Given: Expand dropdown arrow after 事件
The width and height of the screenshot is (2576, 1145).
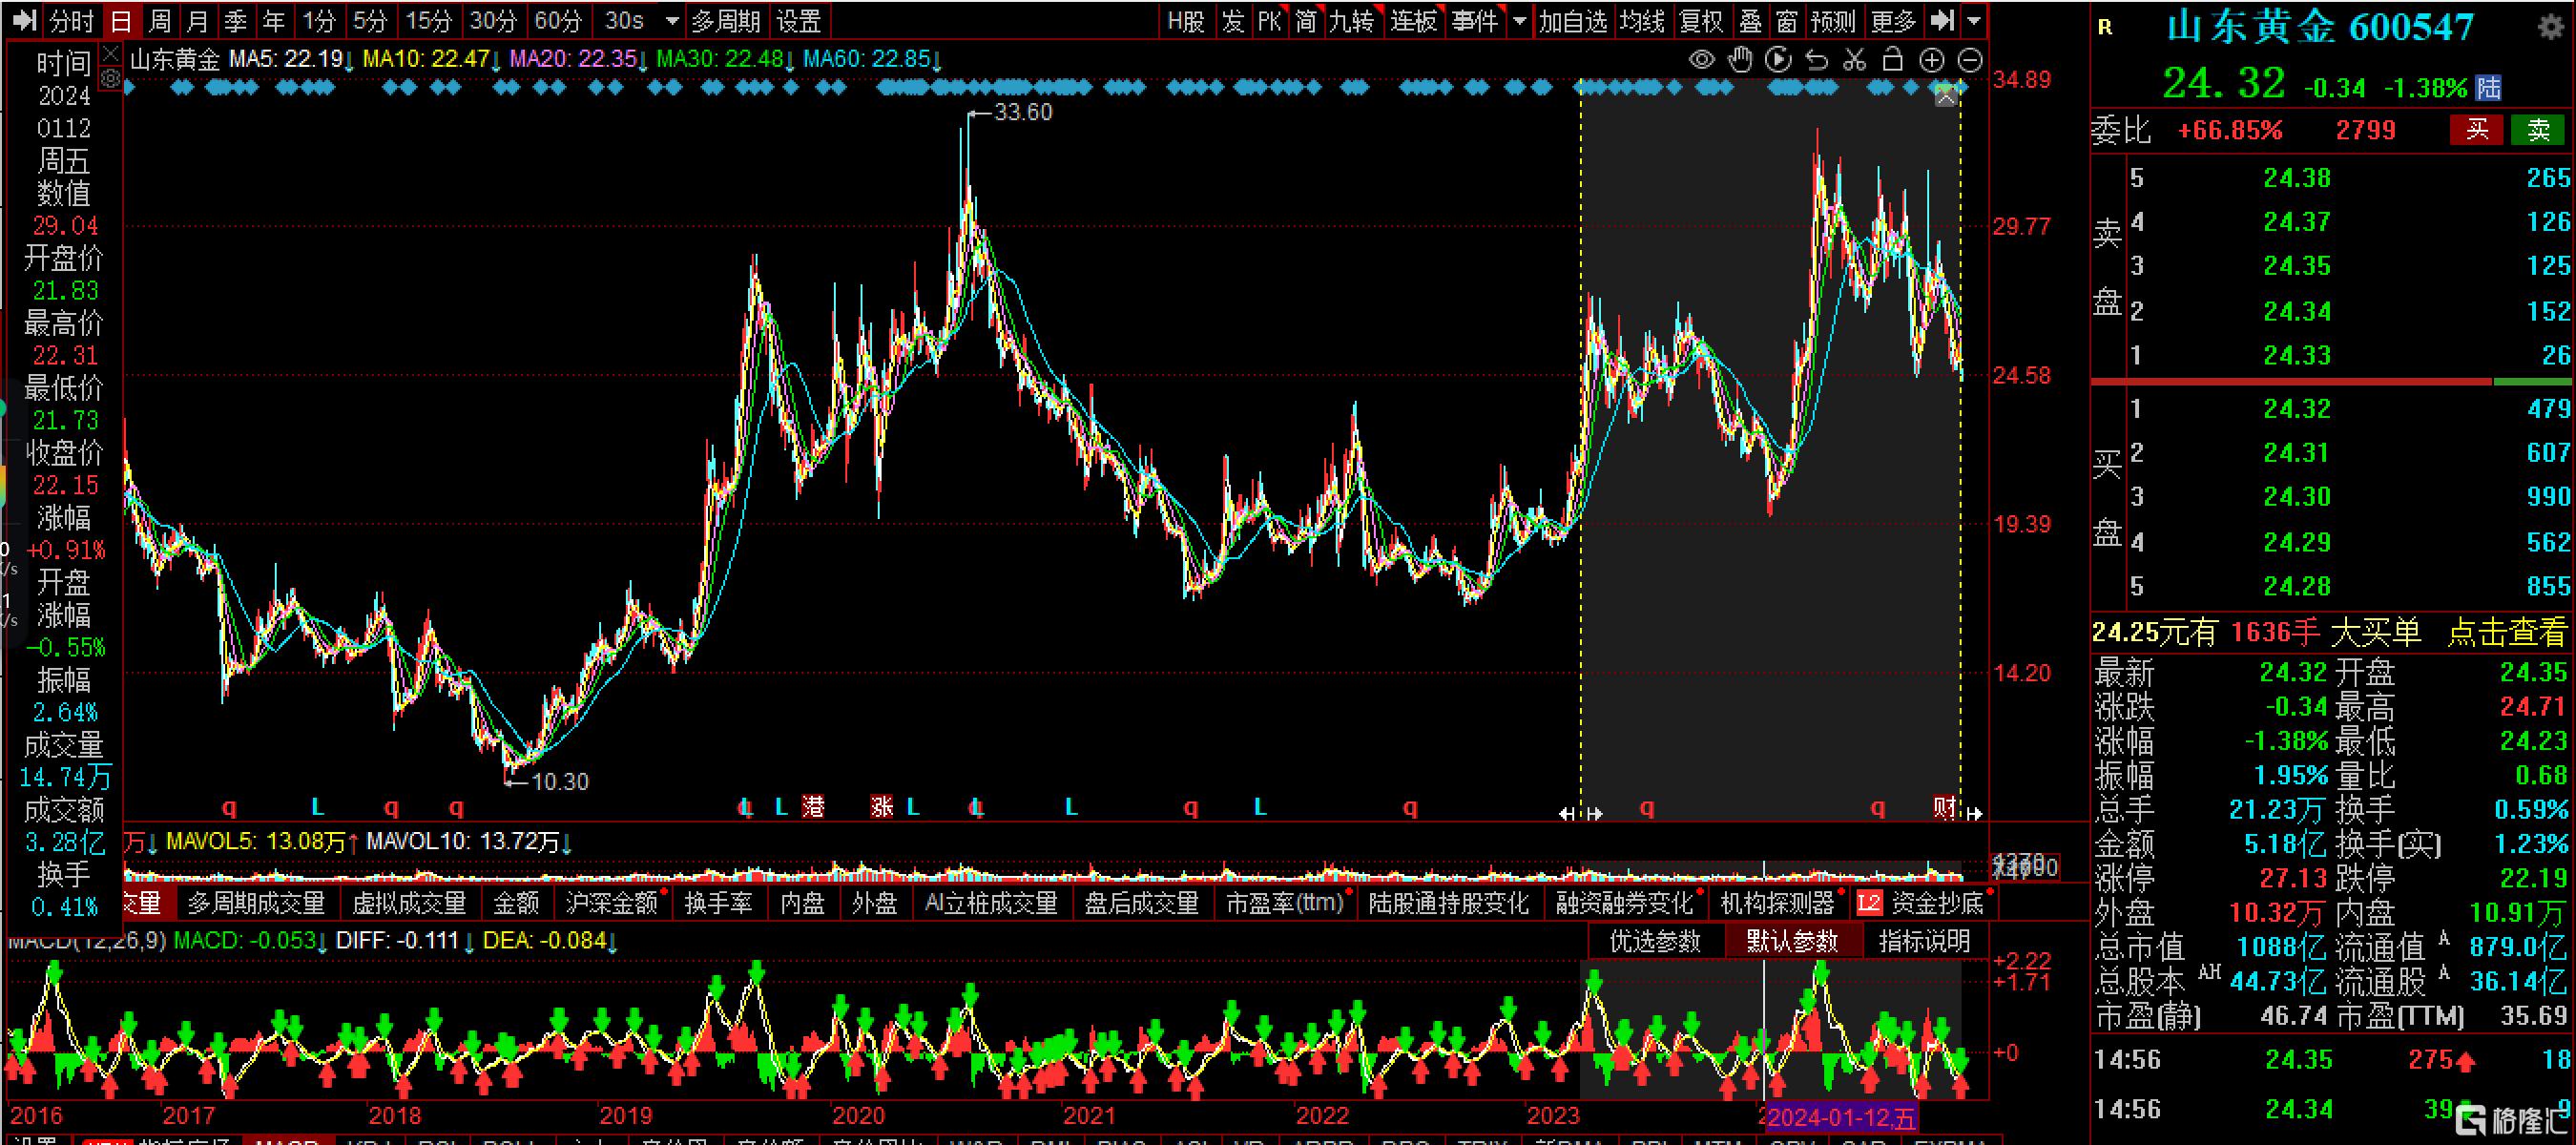Looking at the screenshot, I should [1519, 20].
